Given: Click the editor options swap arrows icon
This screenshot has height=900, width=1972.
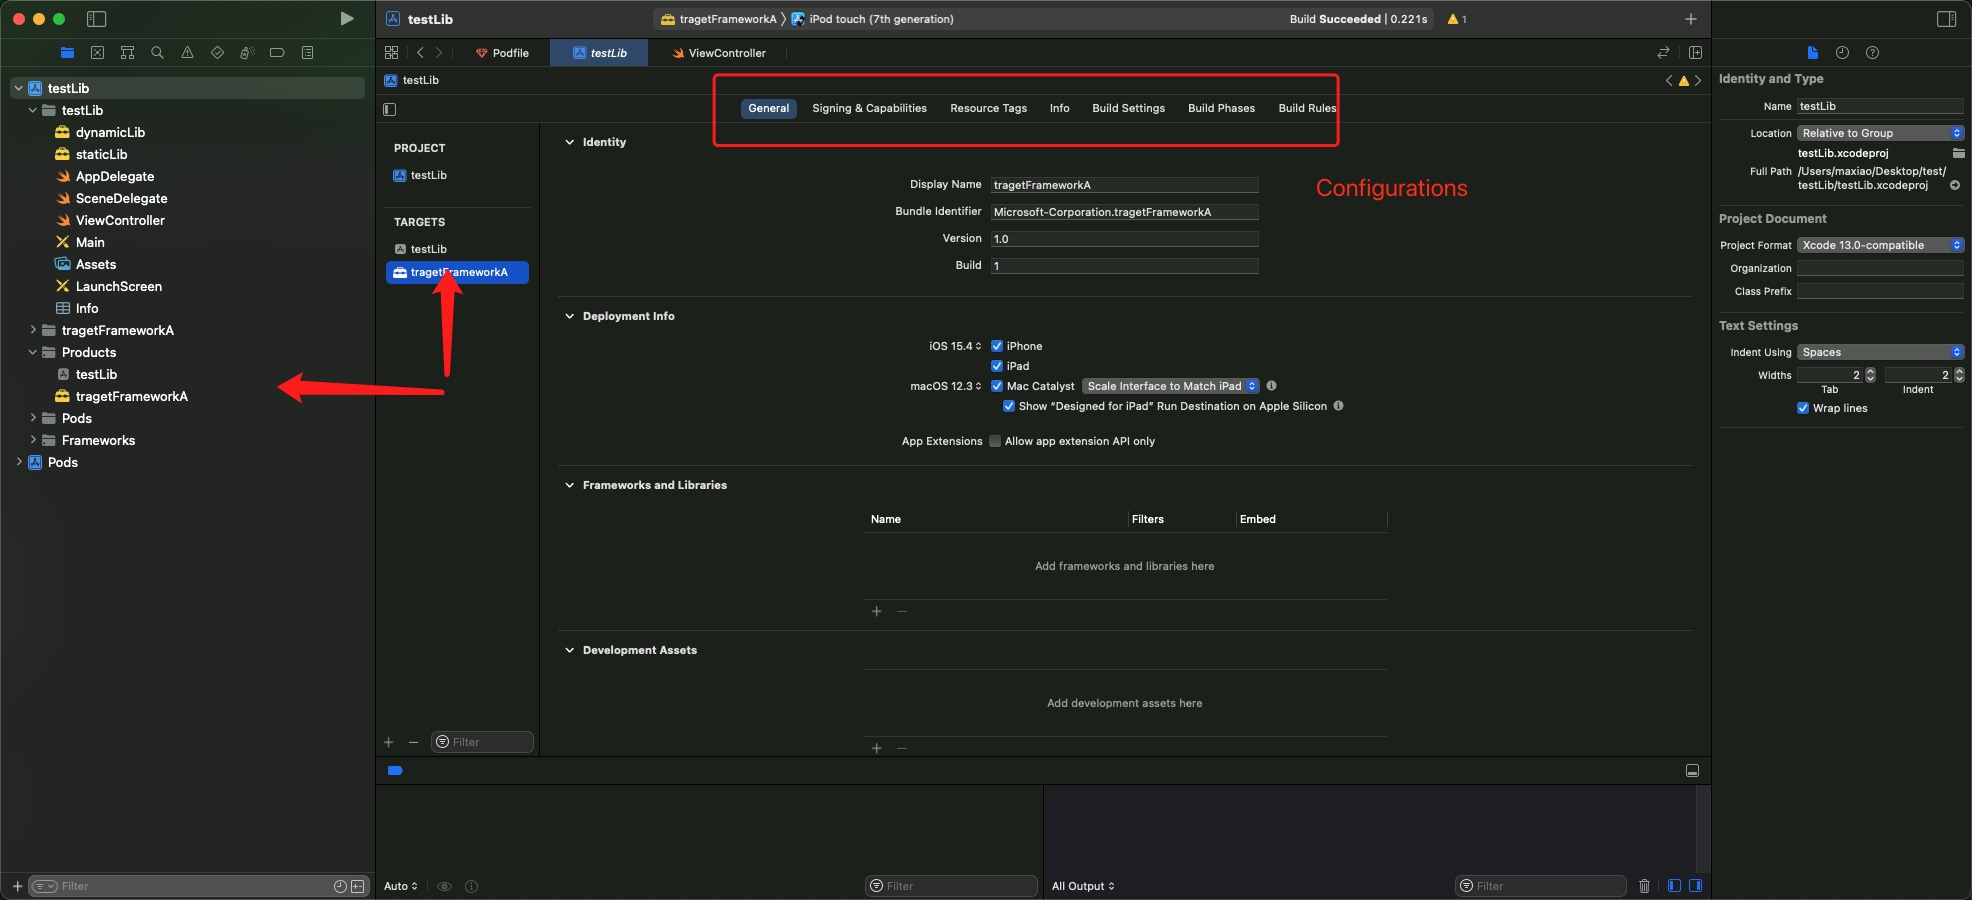Looking at the screenshot, I should coord(1663,53).
